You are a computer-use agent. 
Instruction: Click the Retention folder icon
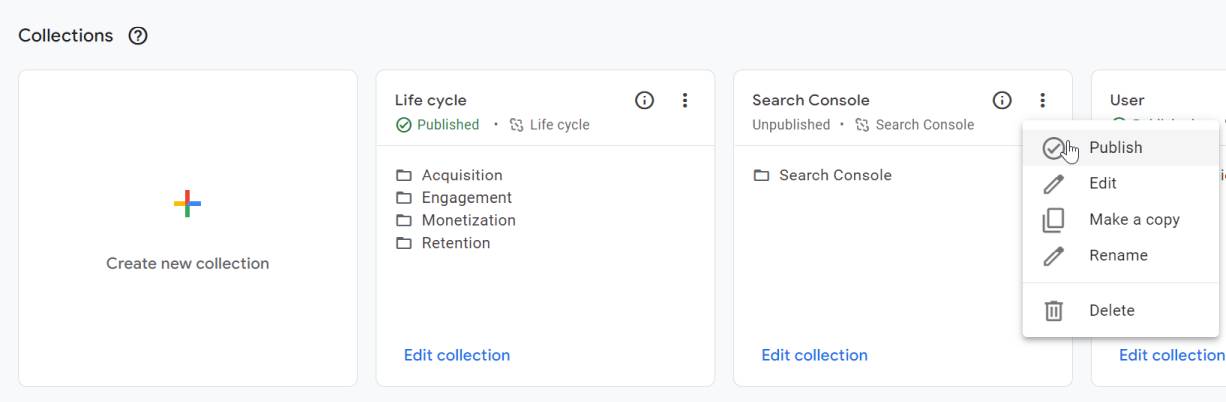click(404, 243)
